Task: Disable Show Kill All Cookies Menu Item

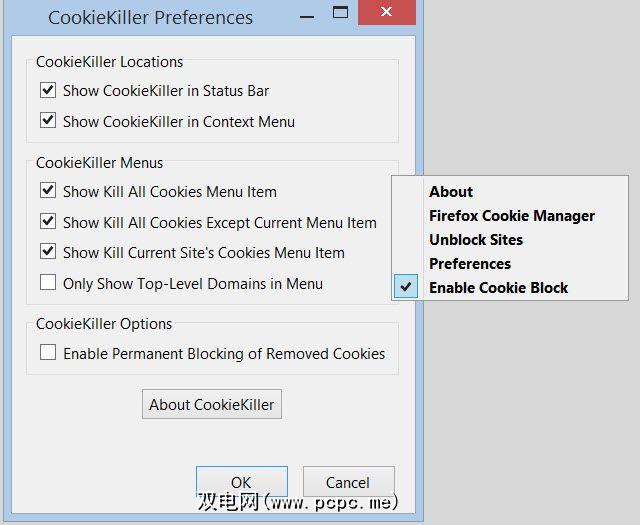Action: (x=48, y=191)
